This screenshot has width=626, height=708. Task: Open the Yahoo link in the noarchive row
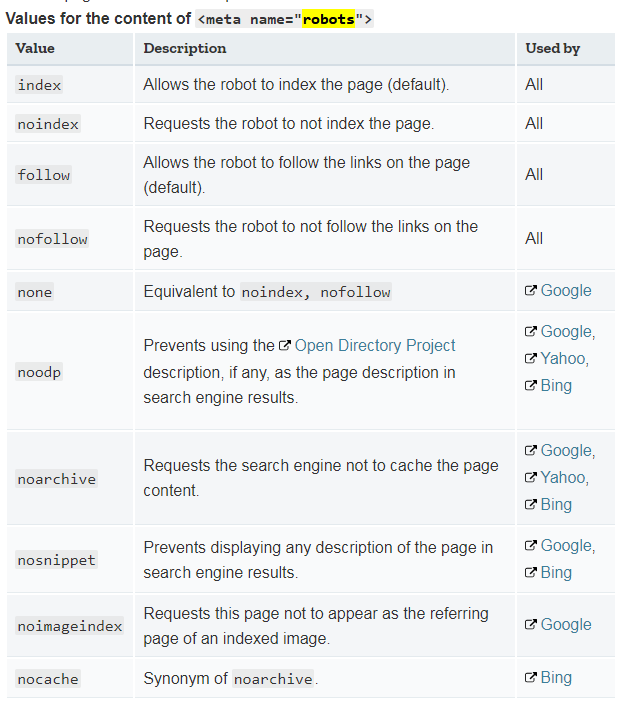(x=565, y=477)
